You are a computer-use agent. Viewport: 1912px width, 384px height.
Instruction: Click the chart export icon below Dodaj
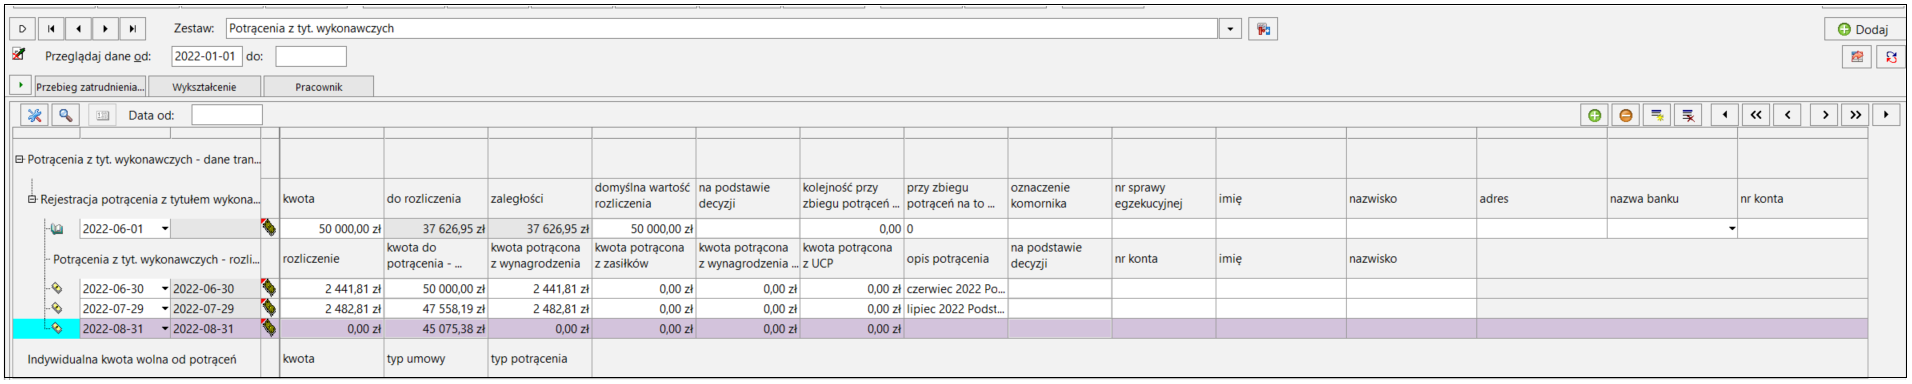point(1857,57)
